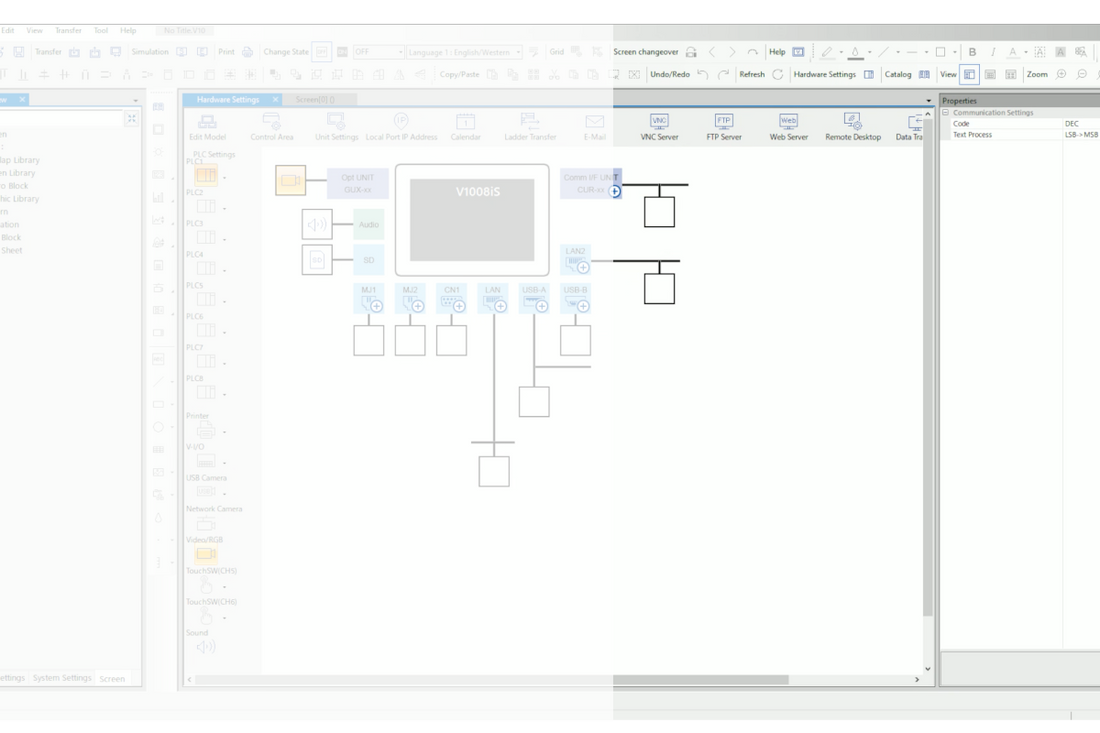Switch to the Screen[0] tab

tap(315, 100)
